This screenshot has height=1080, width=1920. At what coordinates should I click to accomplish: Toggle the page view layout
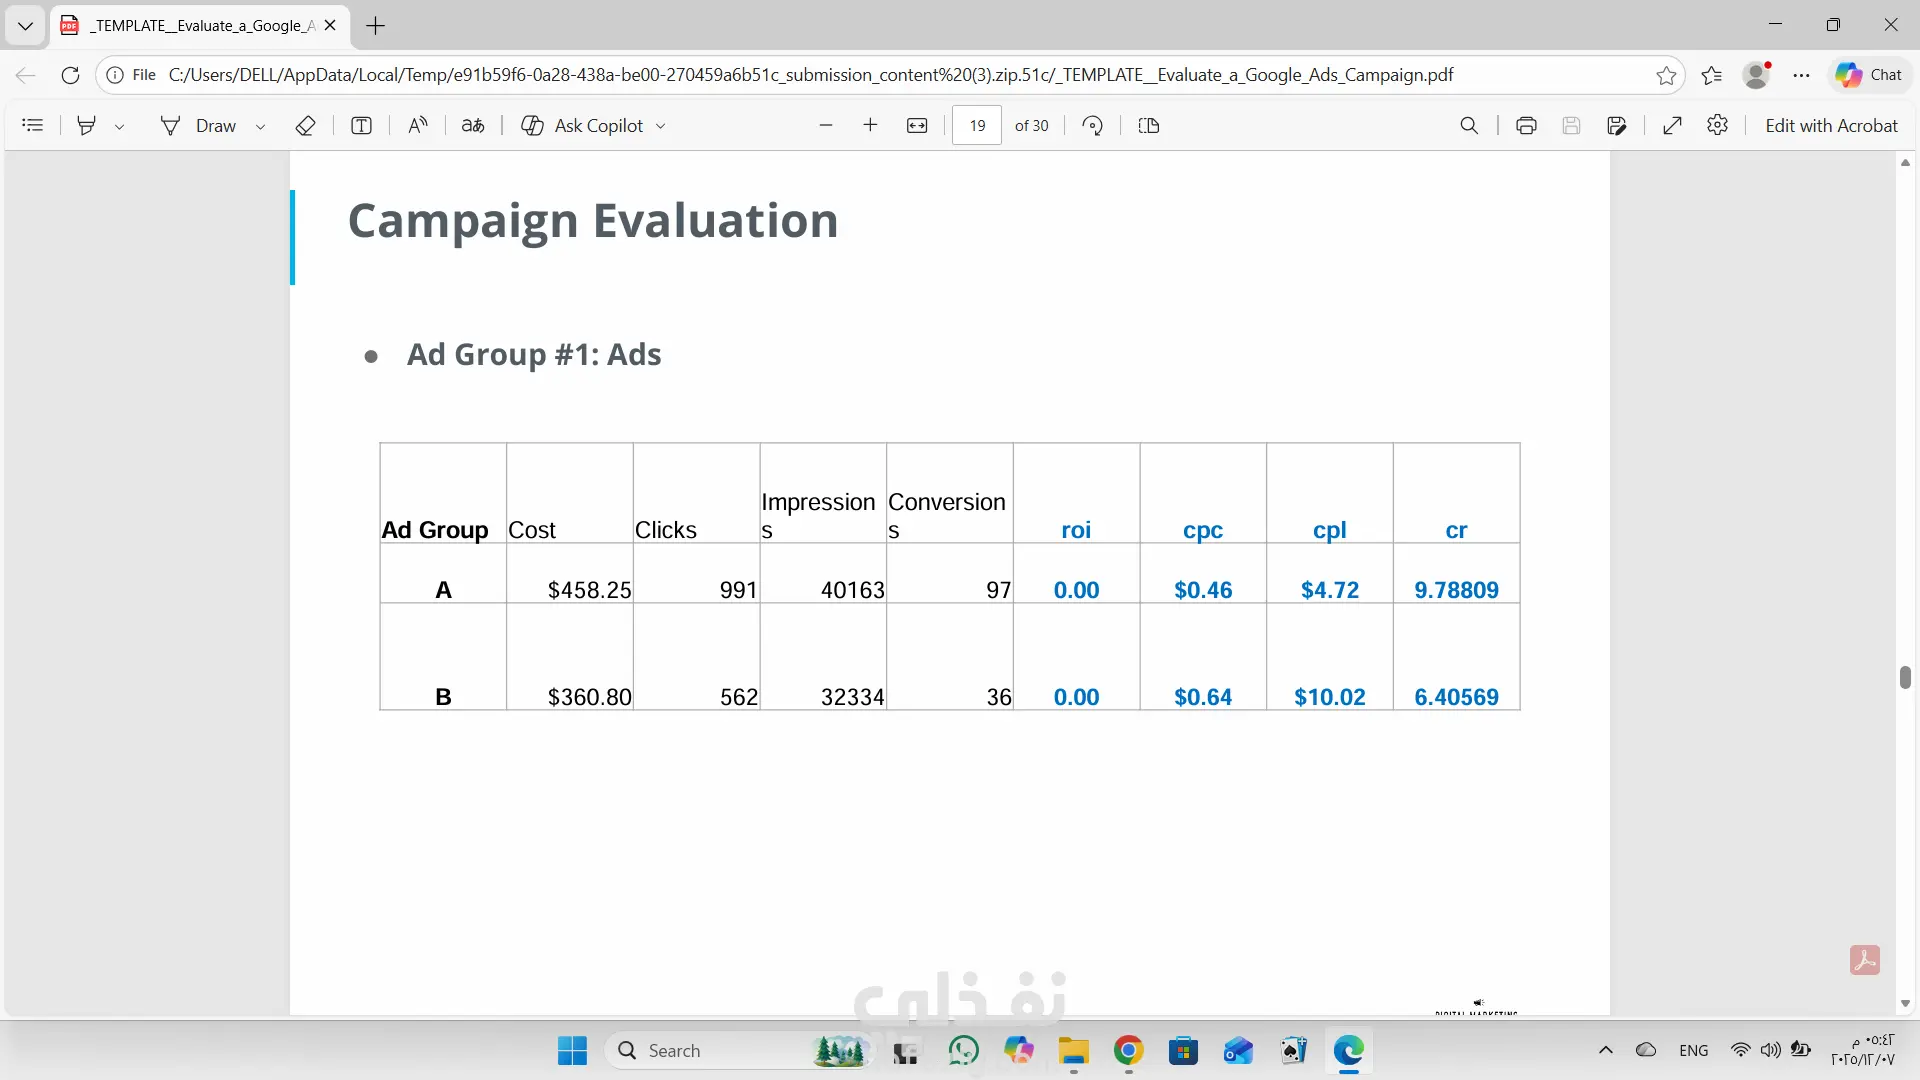tap(1149, 126)
